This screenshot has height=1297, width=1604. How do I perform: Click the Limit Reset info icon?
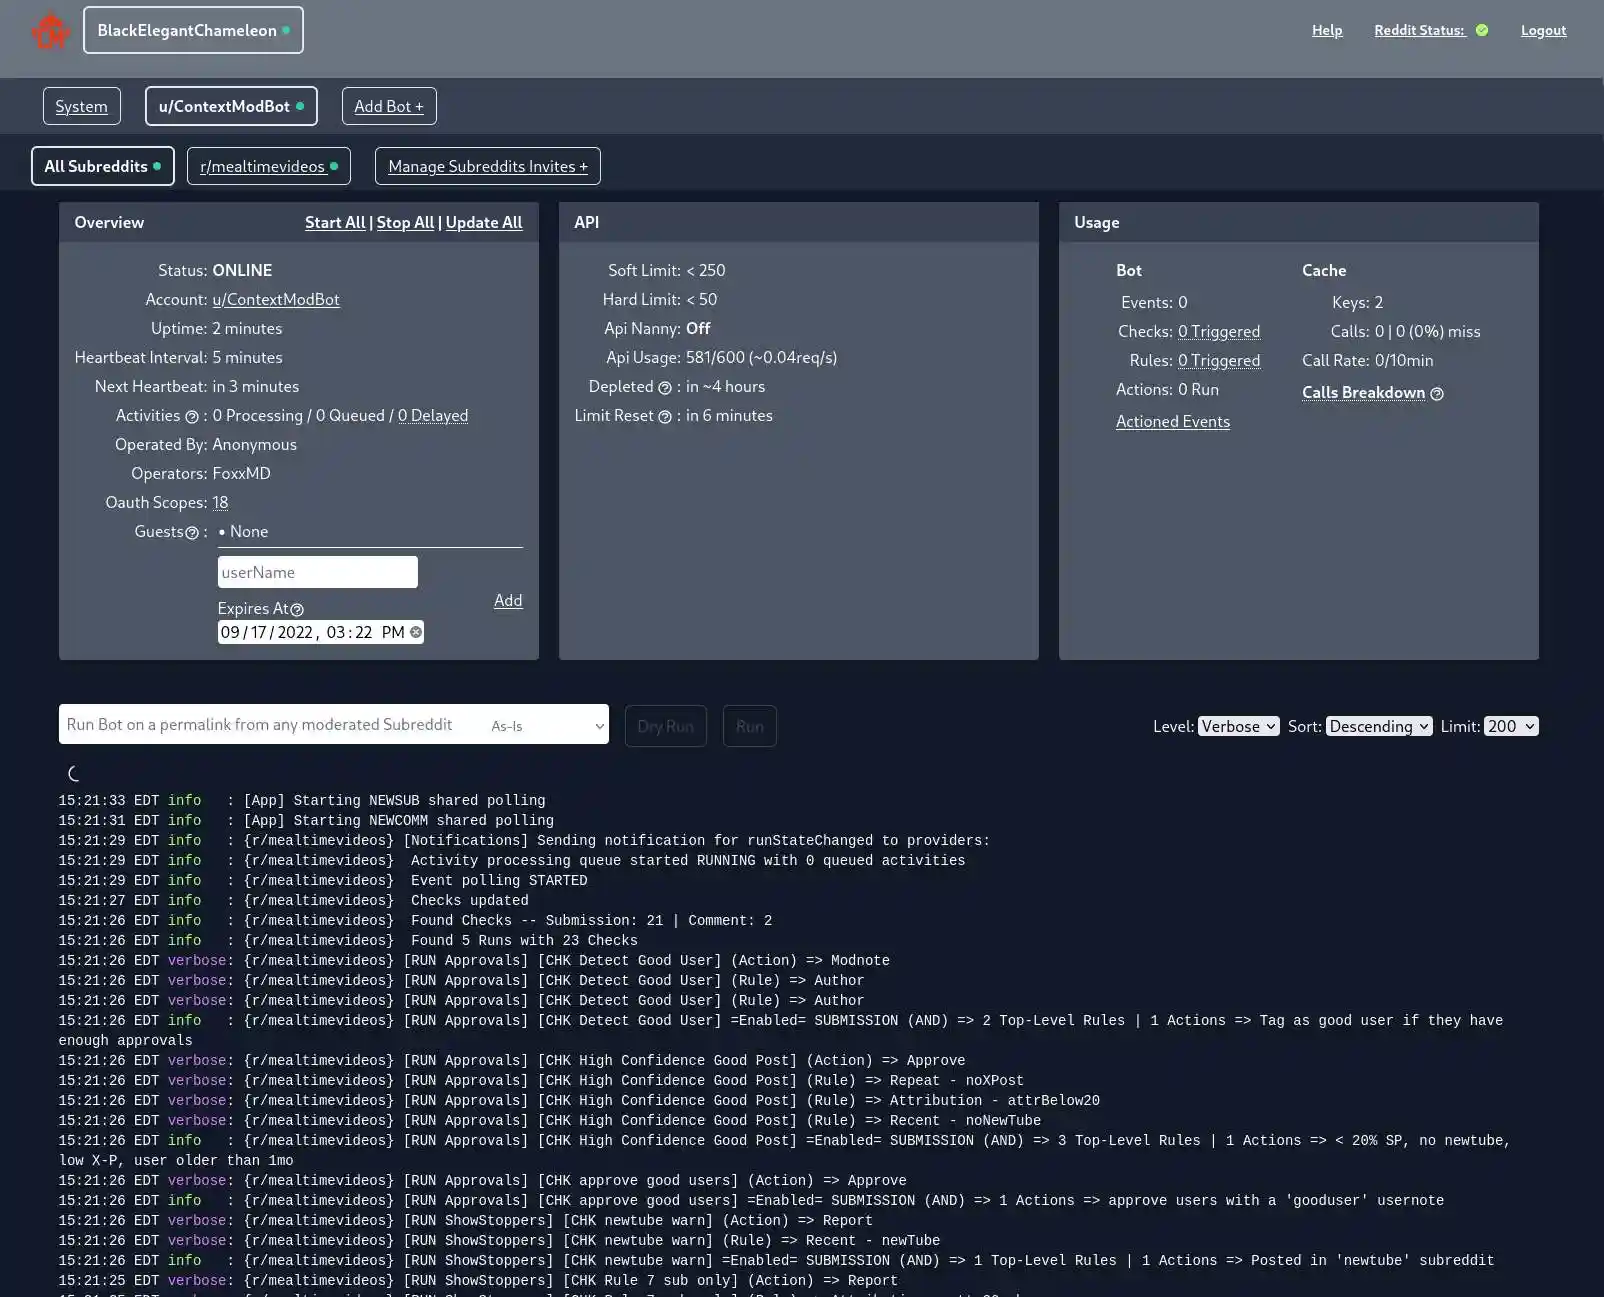click(x=665, y=416)
